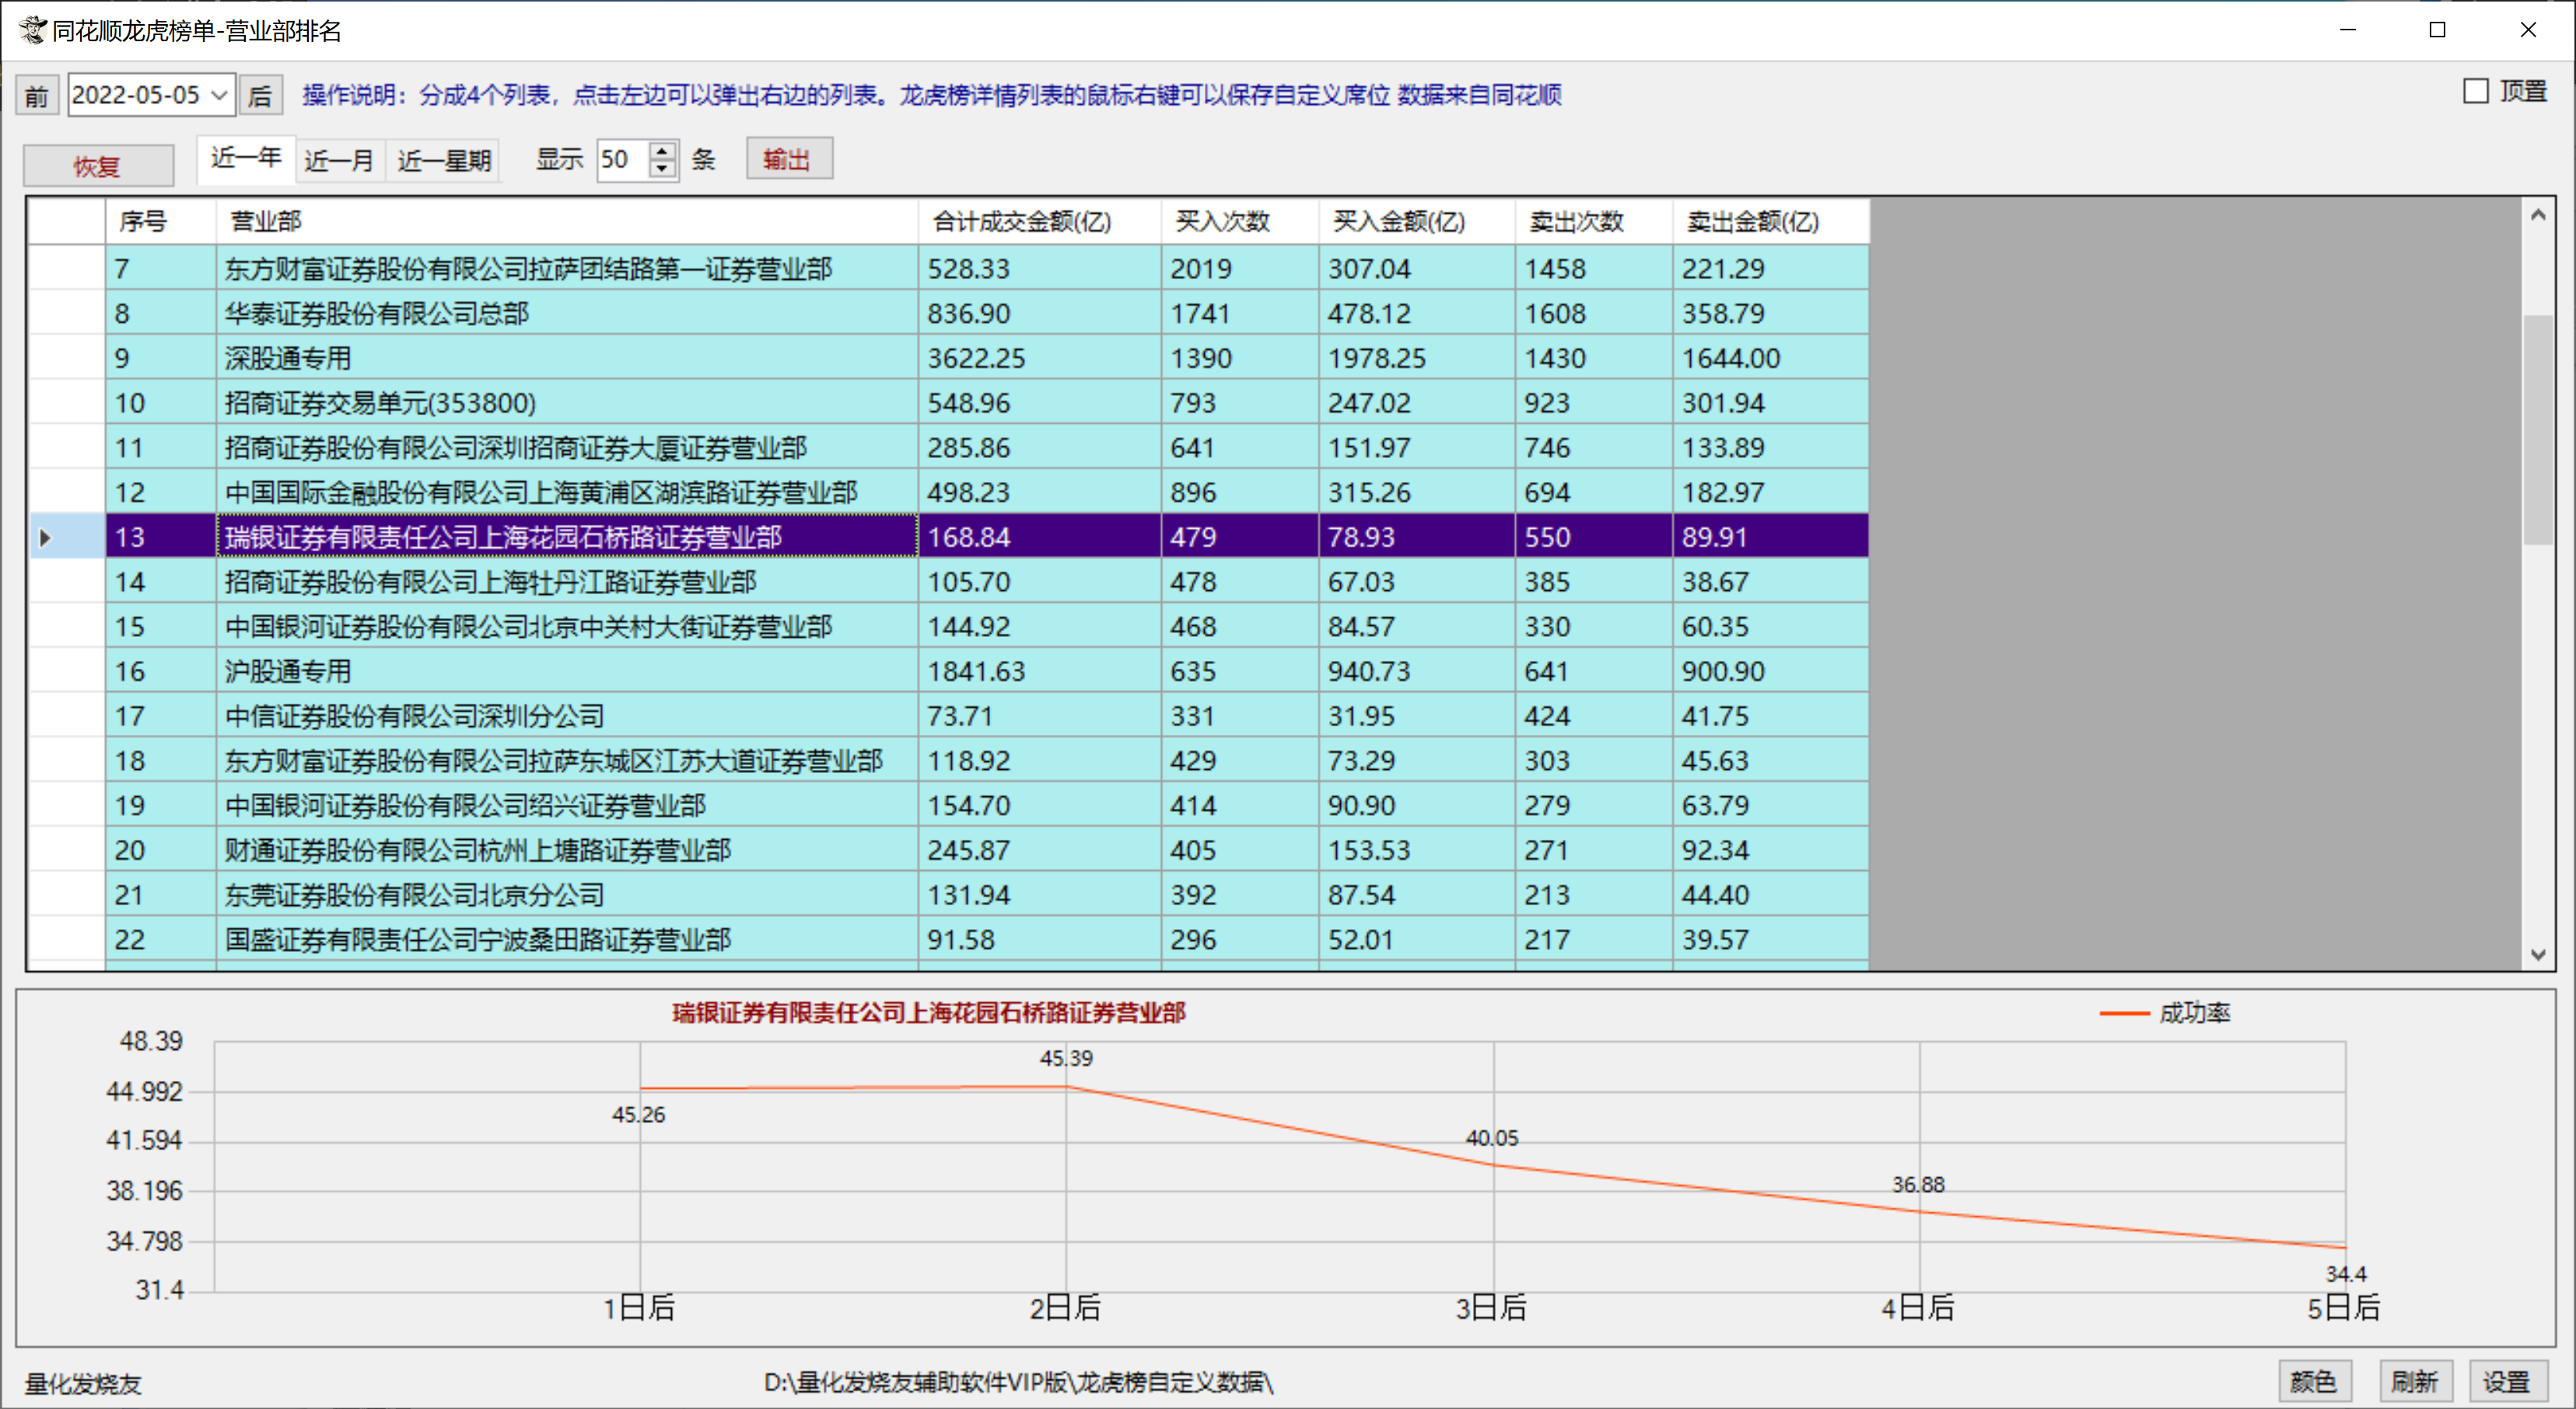This screenshot has width=2576, height=1409.
Task: Click the table scrollbar down arrow
Action: point(2537,954)
